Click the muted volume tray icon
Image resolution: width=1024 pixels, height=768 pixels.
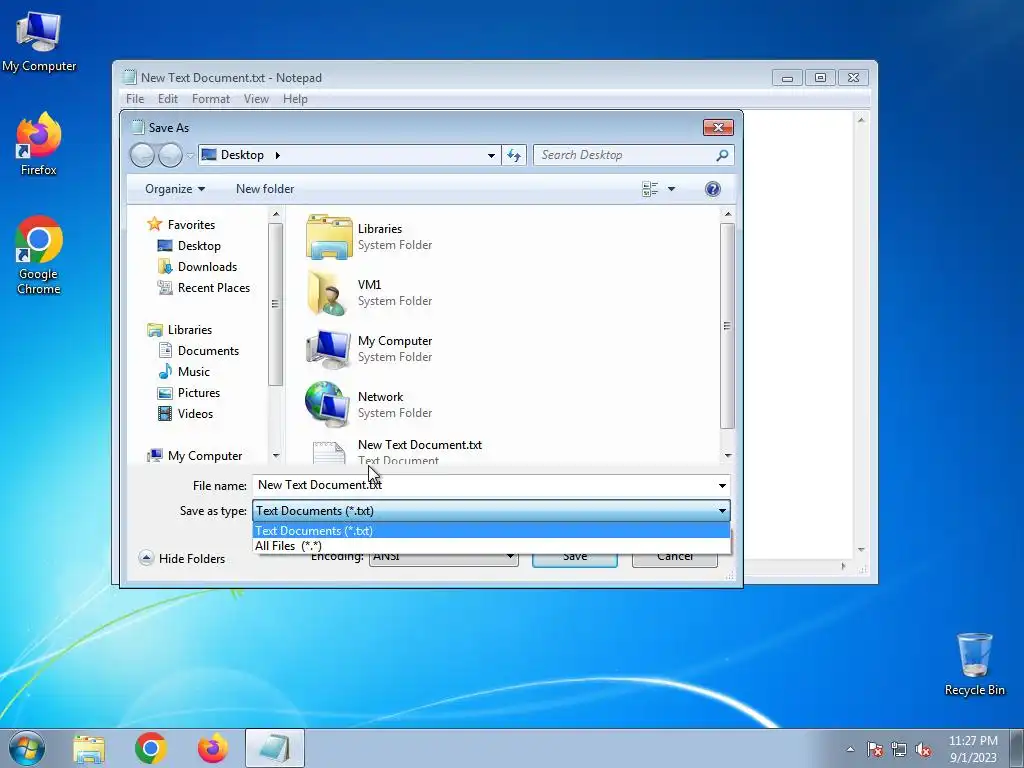pyautogui.click(x=923, y=749)
